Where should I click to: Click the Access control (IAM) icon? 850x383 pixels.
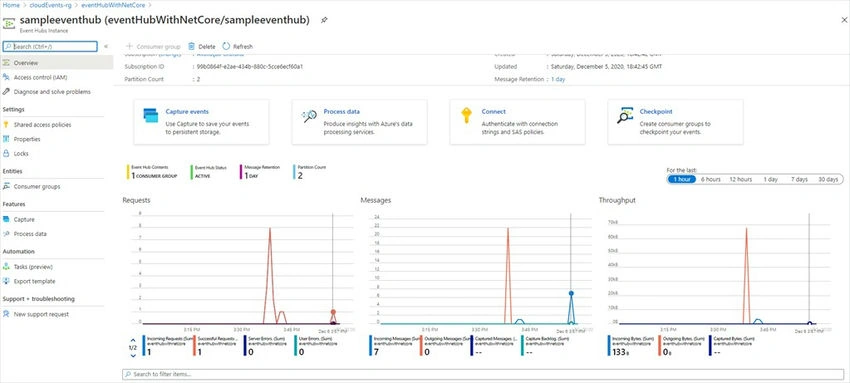click(x=6, y=77)
